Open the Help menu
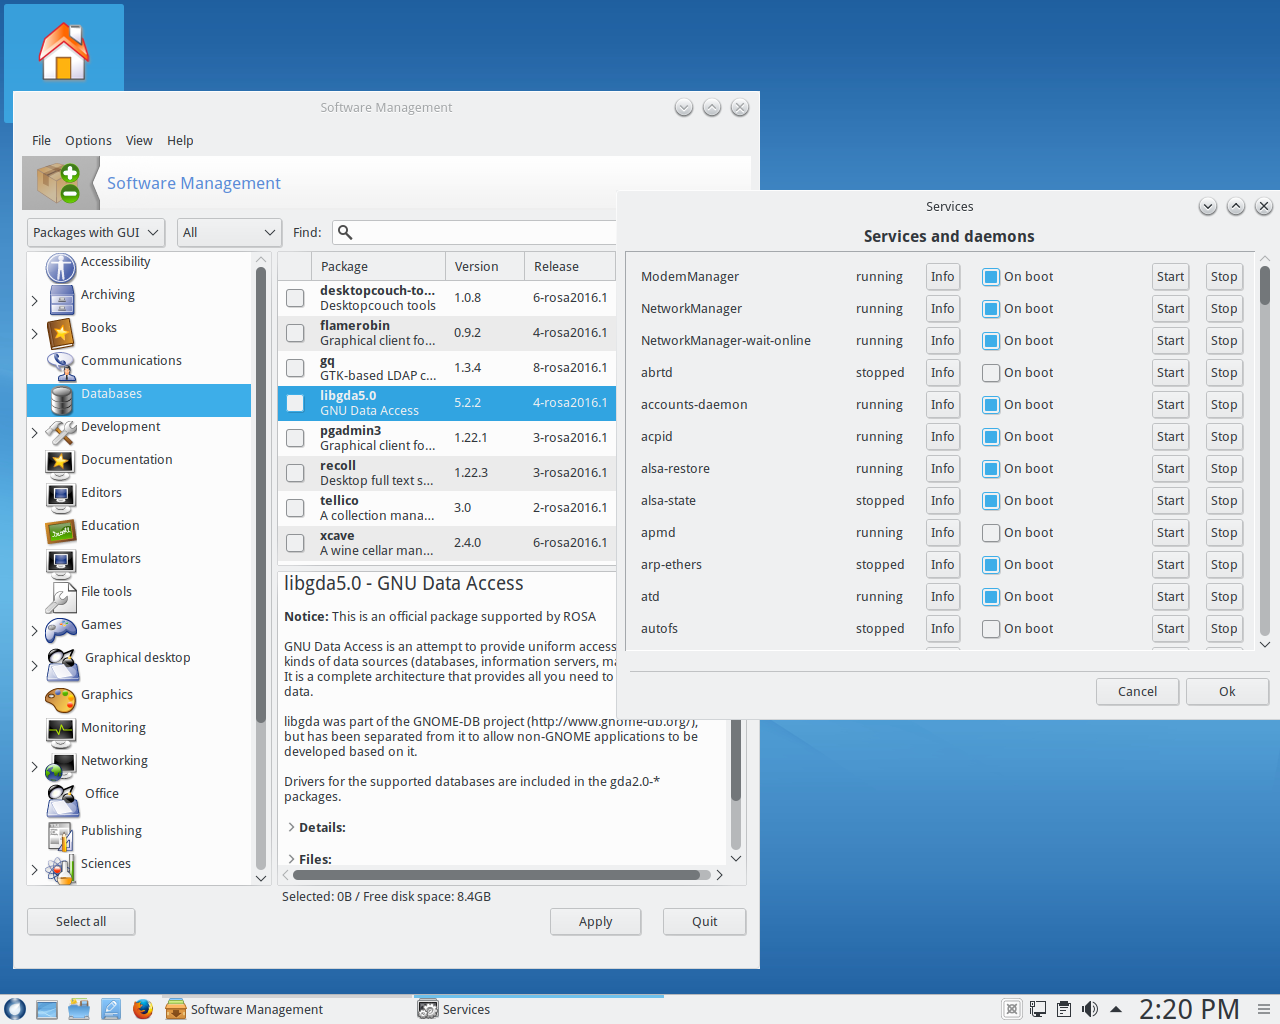The image size is (1280, 1024). (x=180, y=141)
